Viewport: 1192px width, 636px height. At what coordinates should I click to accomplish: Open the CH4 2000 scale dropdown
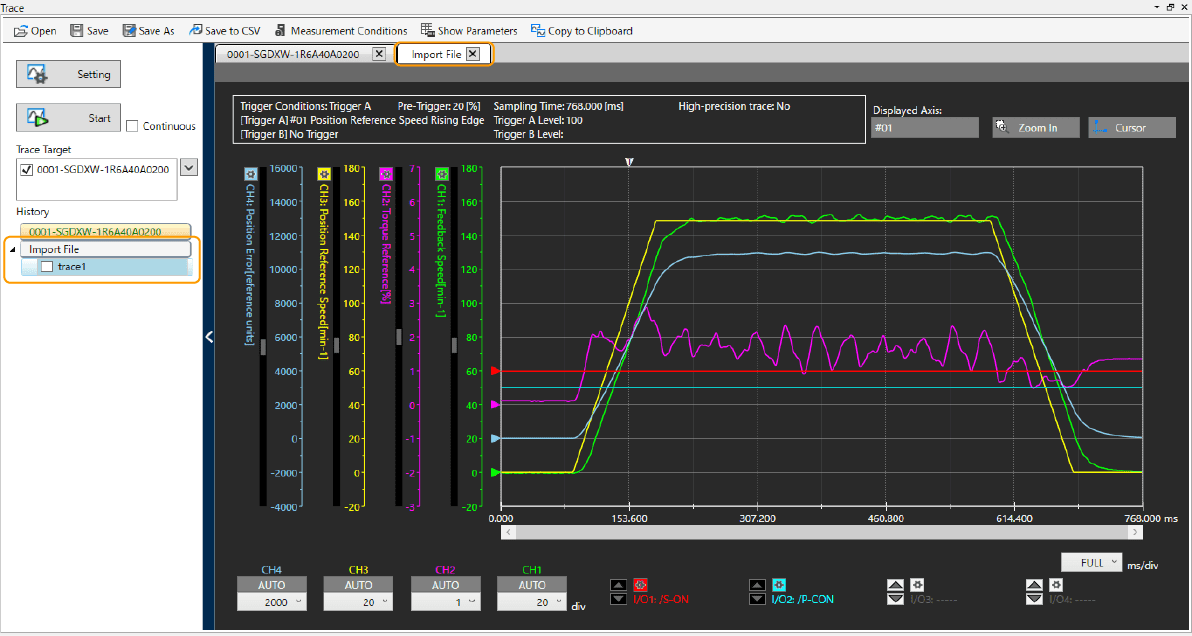271,602
